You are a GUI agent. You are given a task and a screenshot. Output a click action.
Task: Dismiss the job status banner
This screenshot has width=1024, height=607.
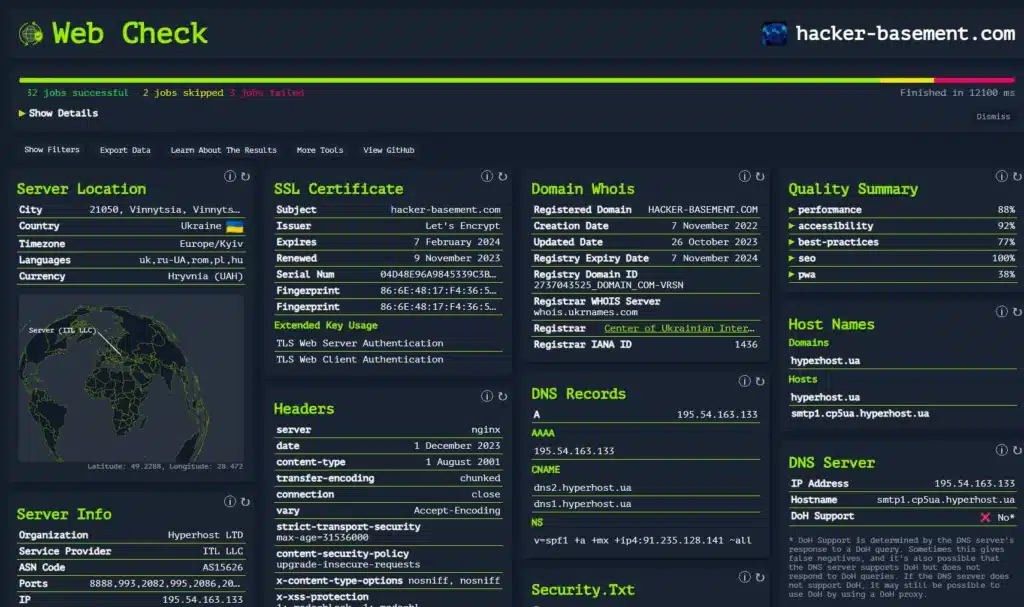(x=993, y=116)
